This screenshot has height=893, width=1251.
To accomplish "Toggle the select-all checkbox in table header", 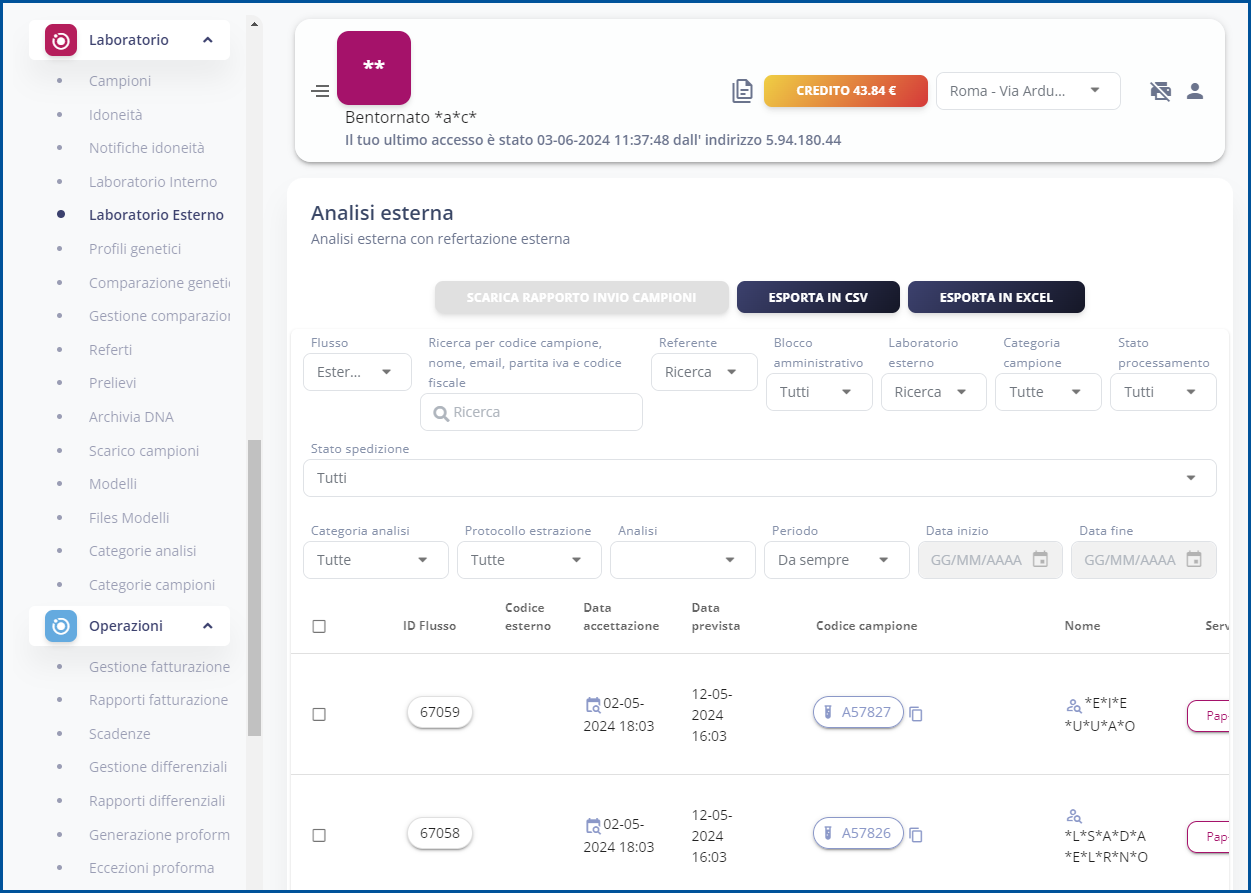I will point(319,626).
